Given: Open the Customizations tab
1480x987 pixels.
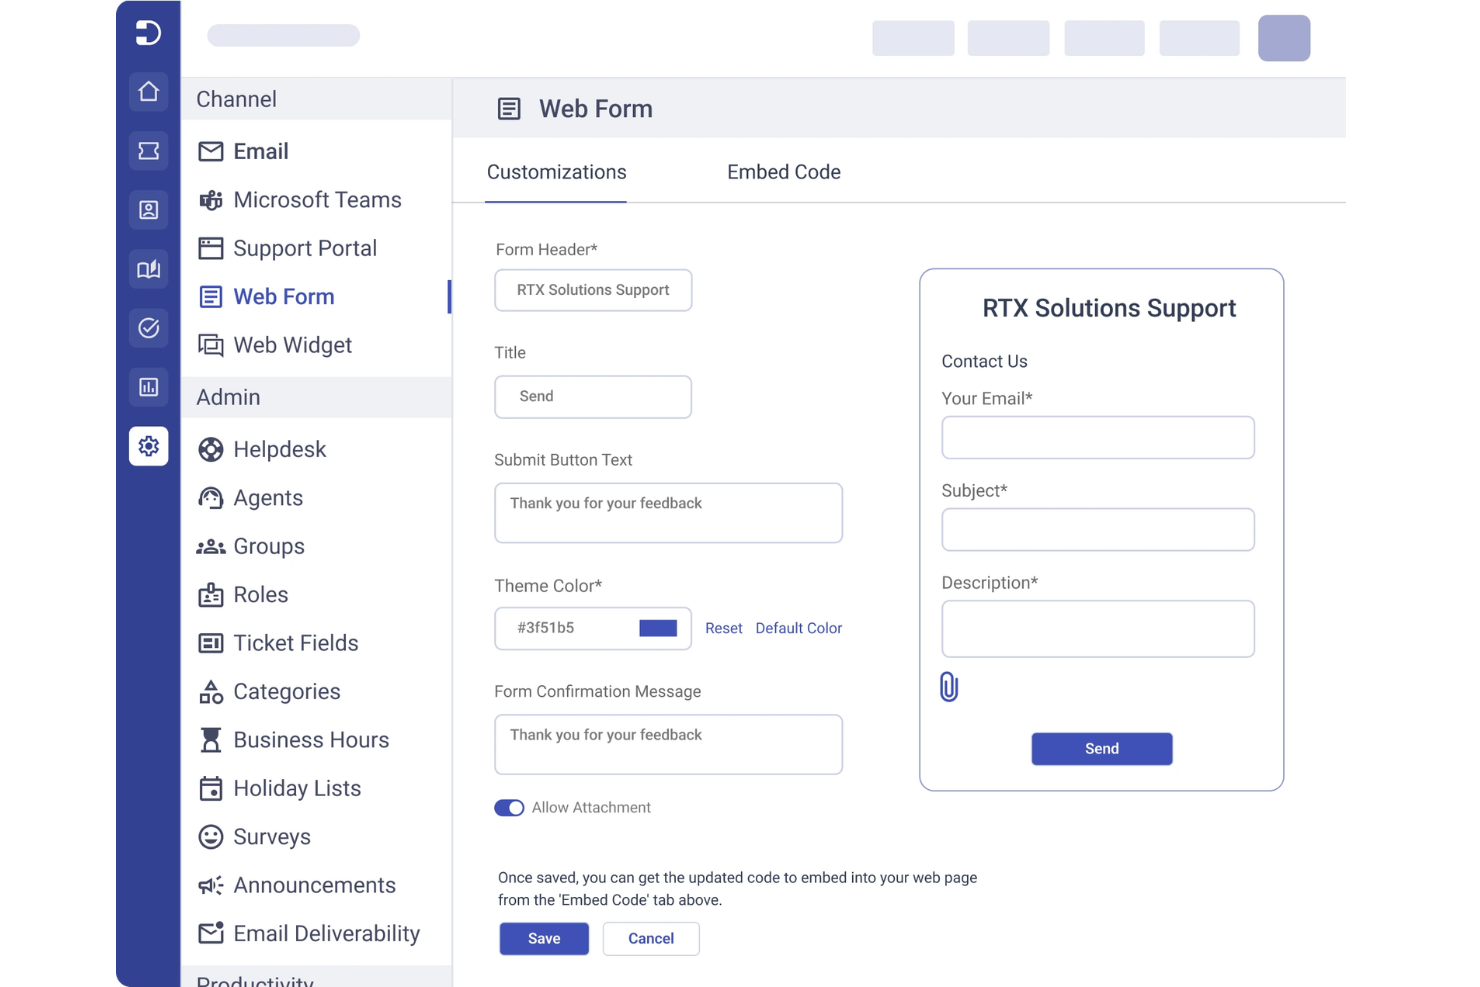Looking at the screenshot, I should pos(556,172).
